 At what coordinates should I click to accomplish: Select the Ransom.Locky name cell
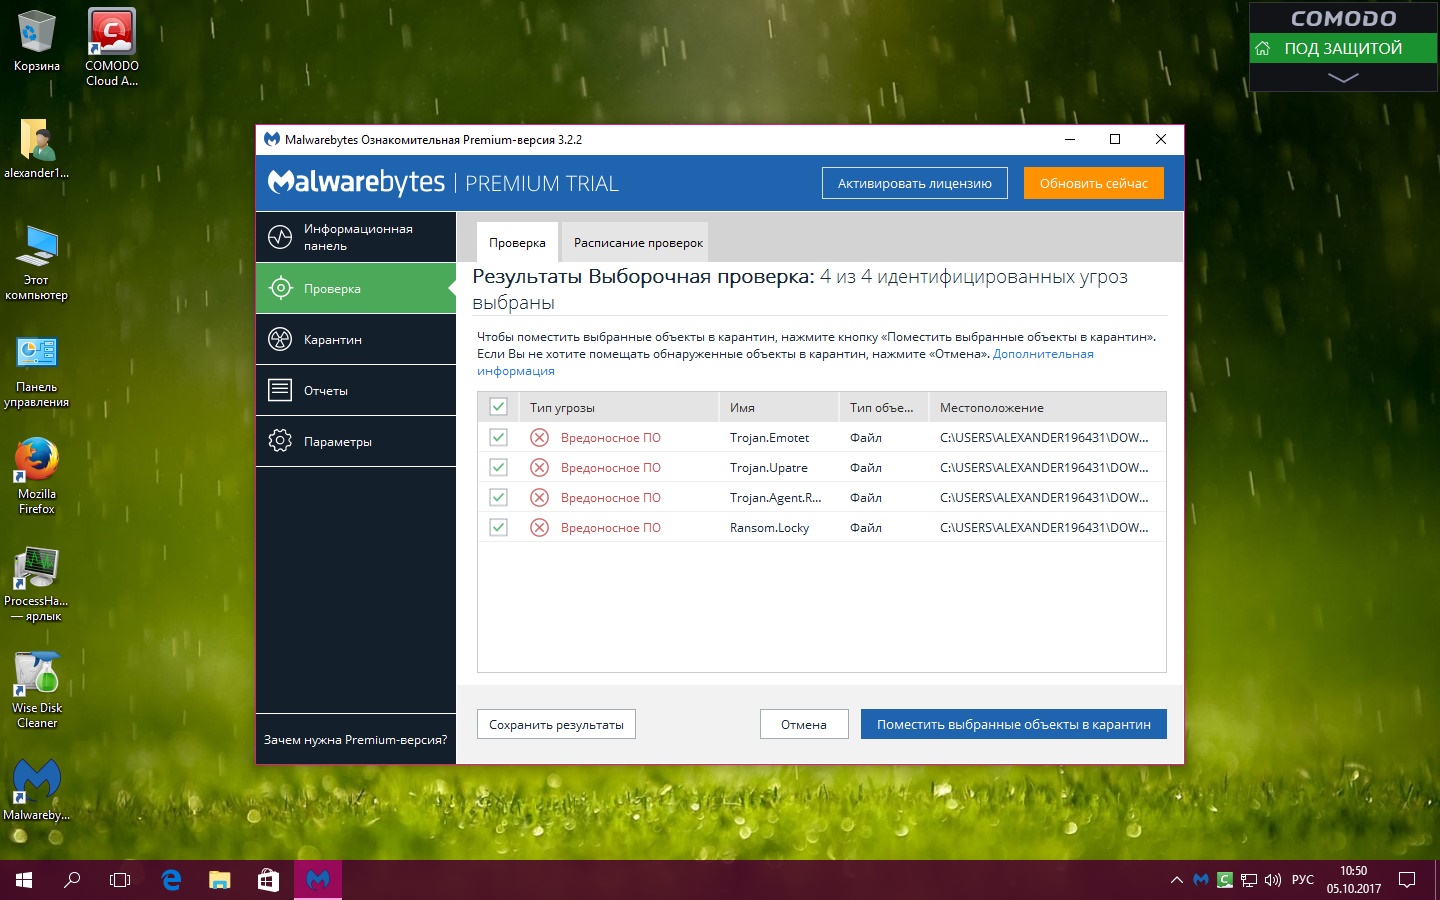(x=770, y=527)
